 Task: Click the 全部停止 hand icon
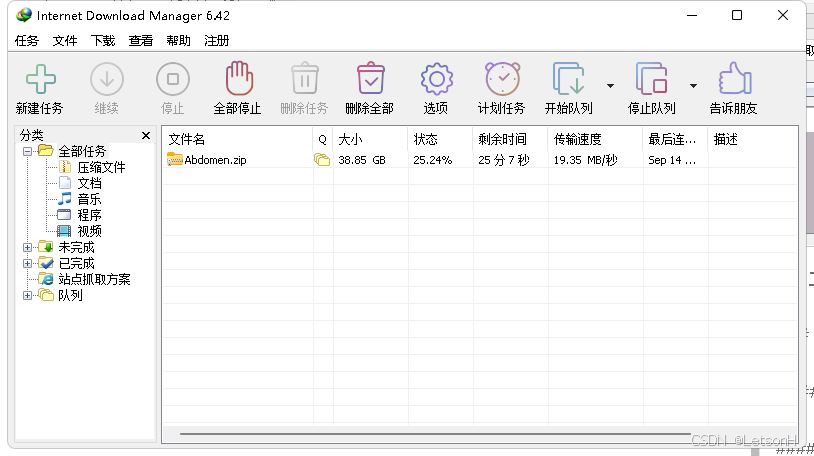pyautogui.click(x=239, y=78)
